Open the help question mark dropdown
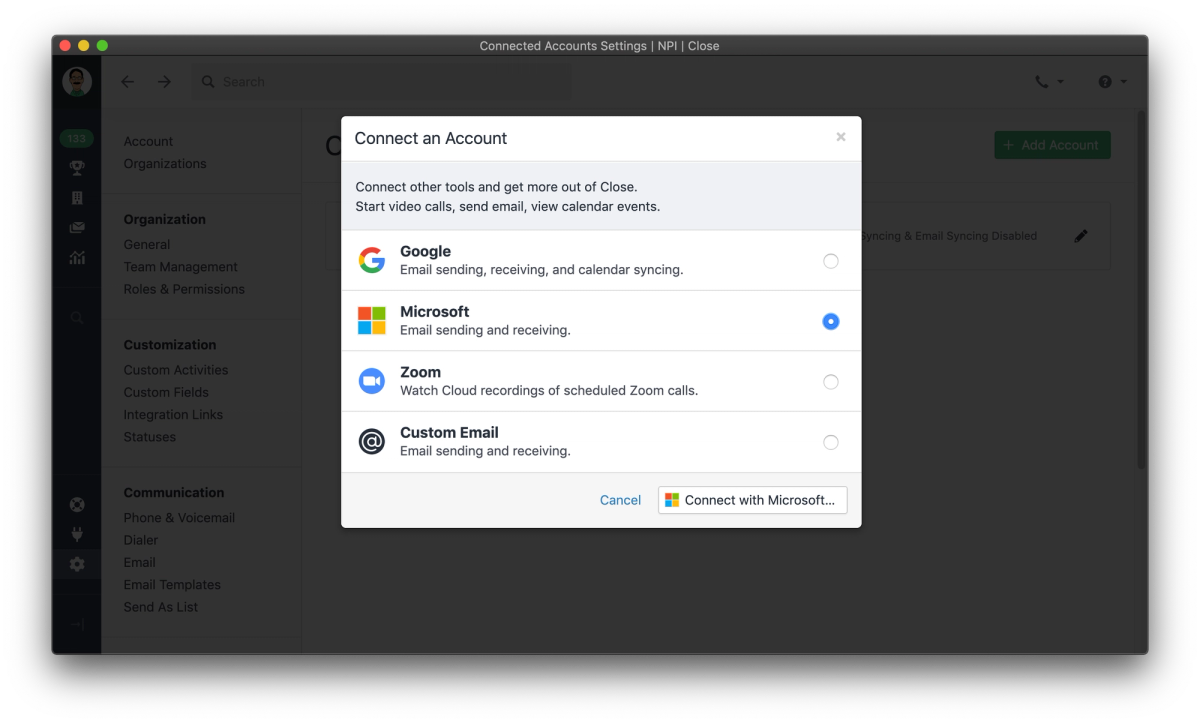This screenshot has height=723, width=1200. click(1112, 82)
